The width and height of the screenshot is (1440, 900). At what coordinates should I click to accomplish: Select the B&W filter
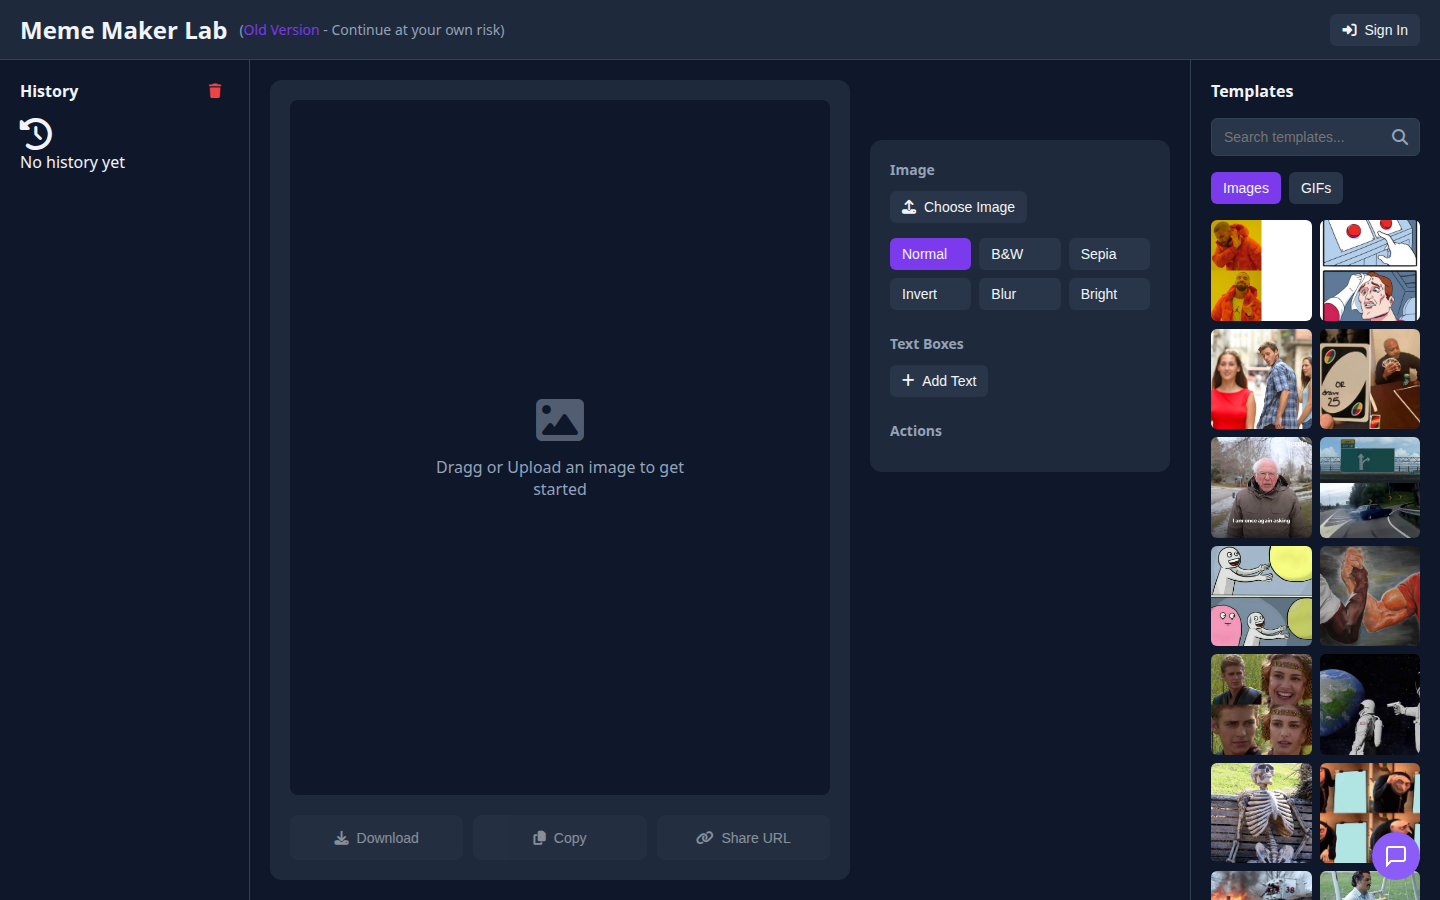(1019, 254)
